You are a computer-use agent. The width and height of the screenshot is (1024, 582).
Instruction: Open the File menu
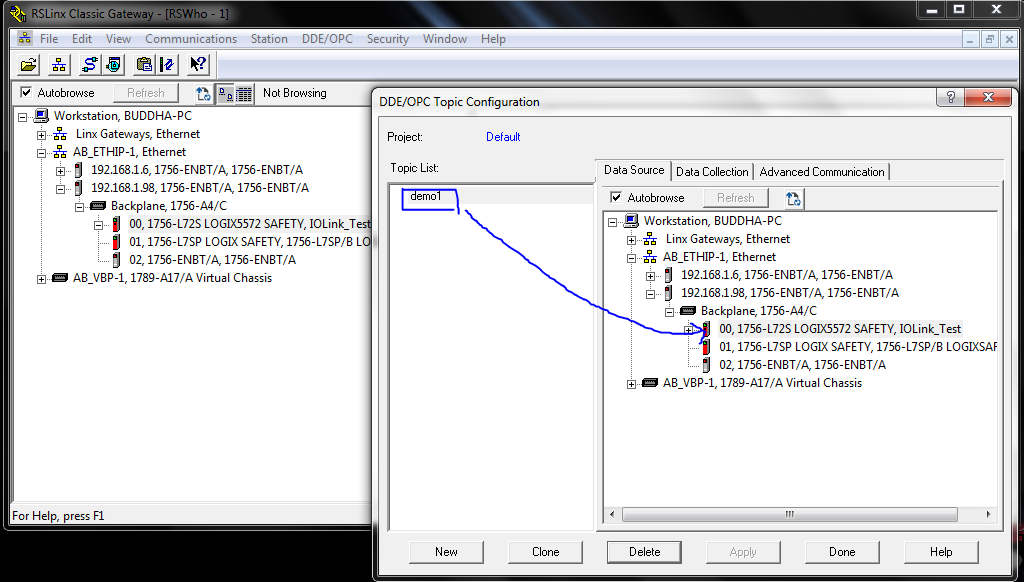49,39
